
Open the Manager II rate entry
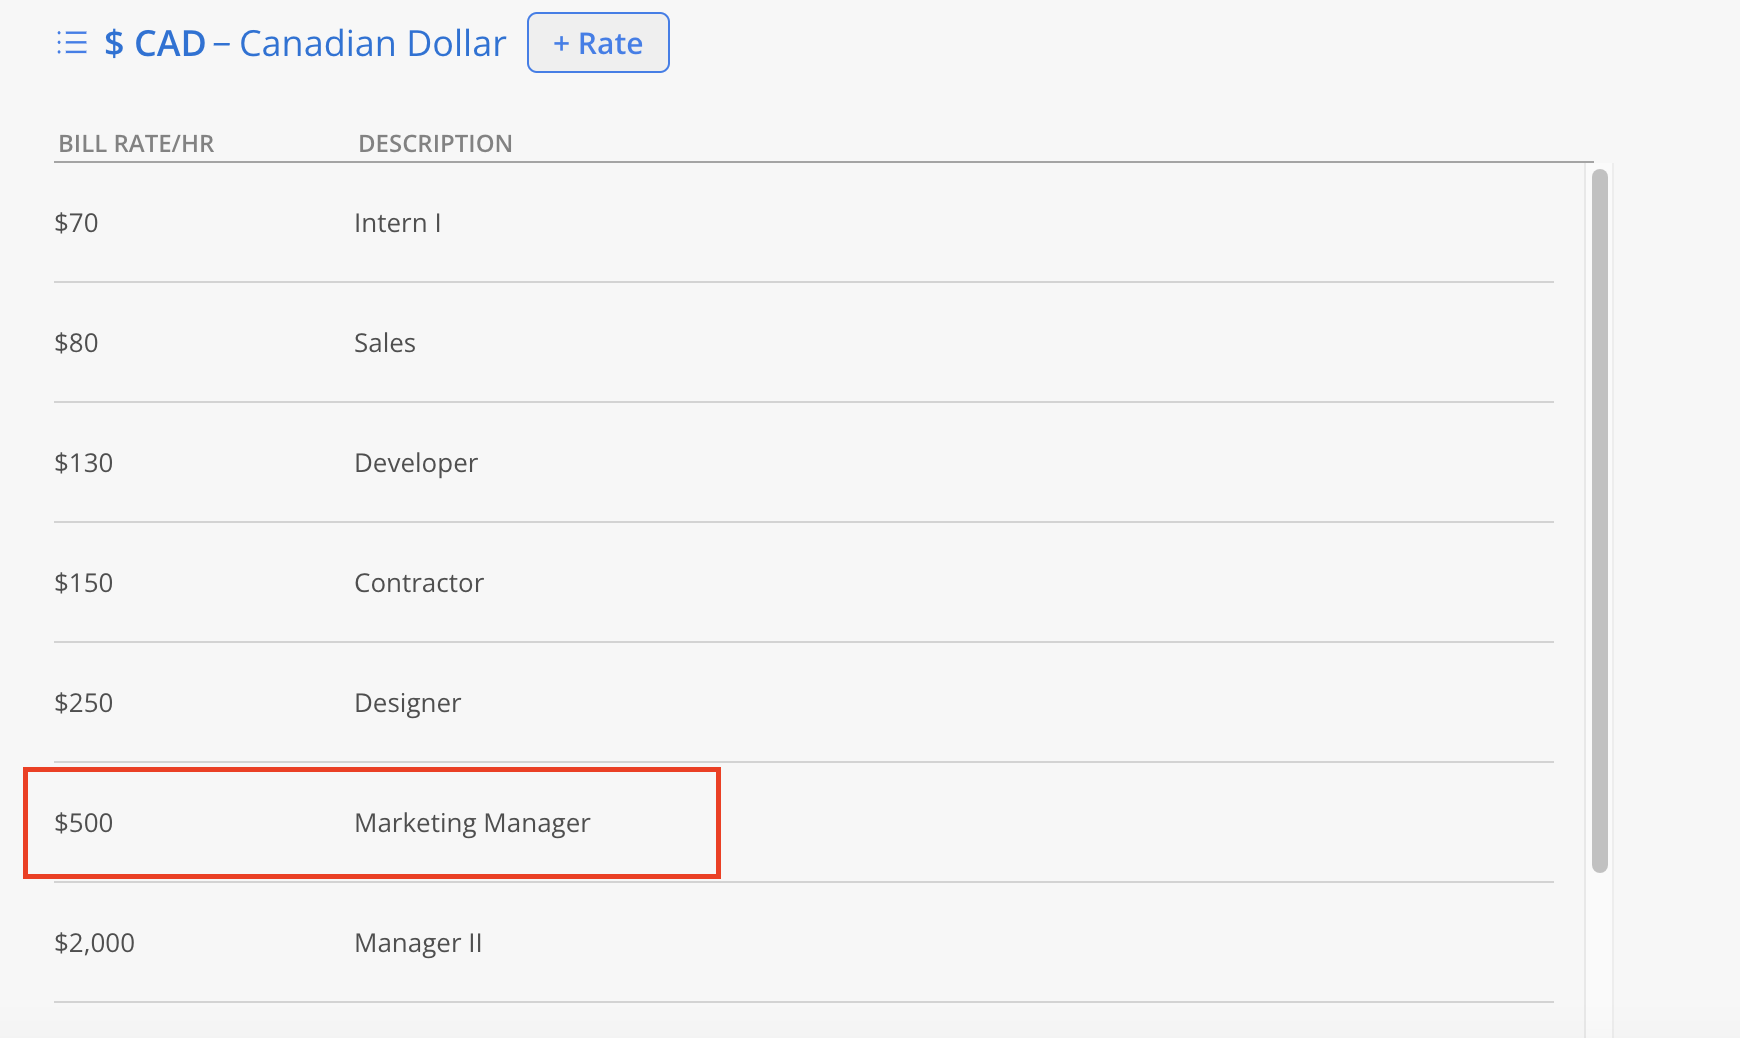[x=418, y=943]
